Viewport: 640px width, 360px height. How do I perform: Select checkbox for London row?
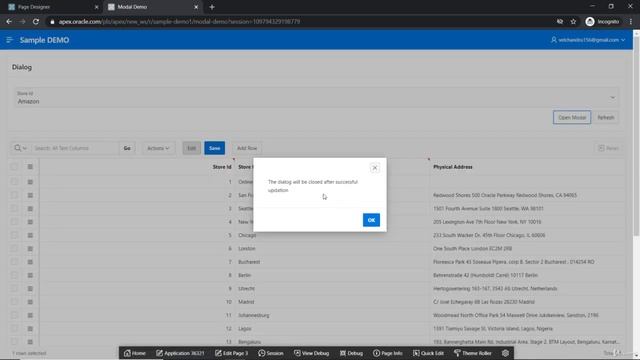[14, 249]
